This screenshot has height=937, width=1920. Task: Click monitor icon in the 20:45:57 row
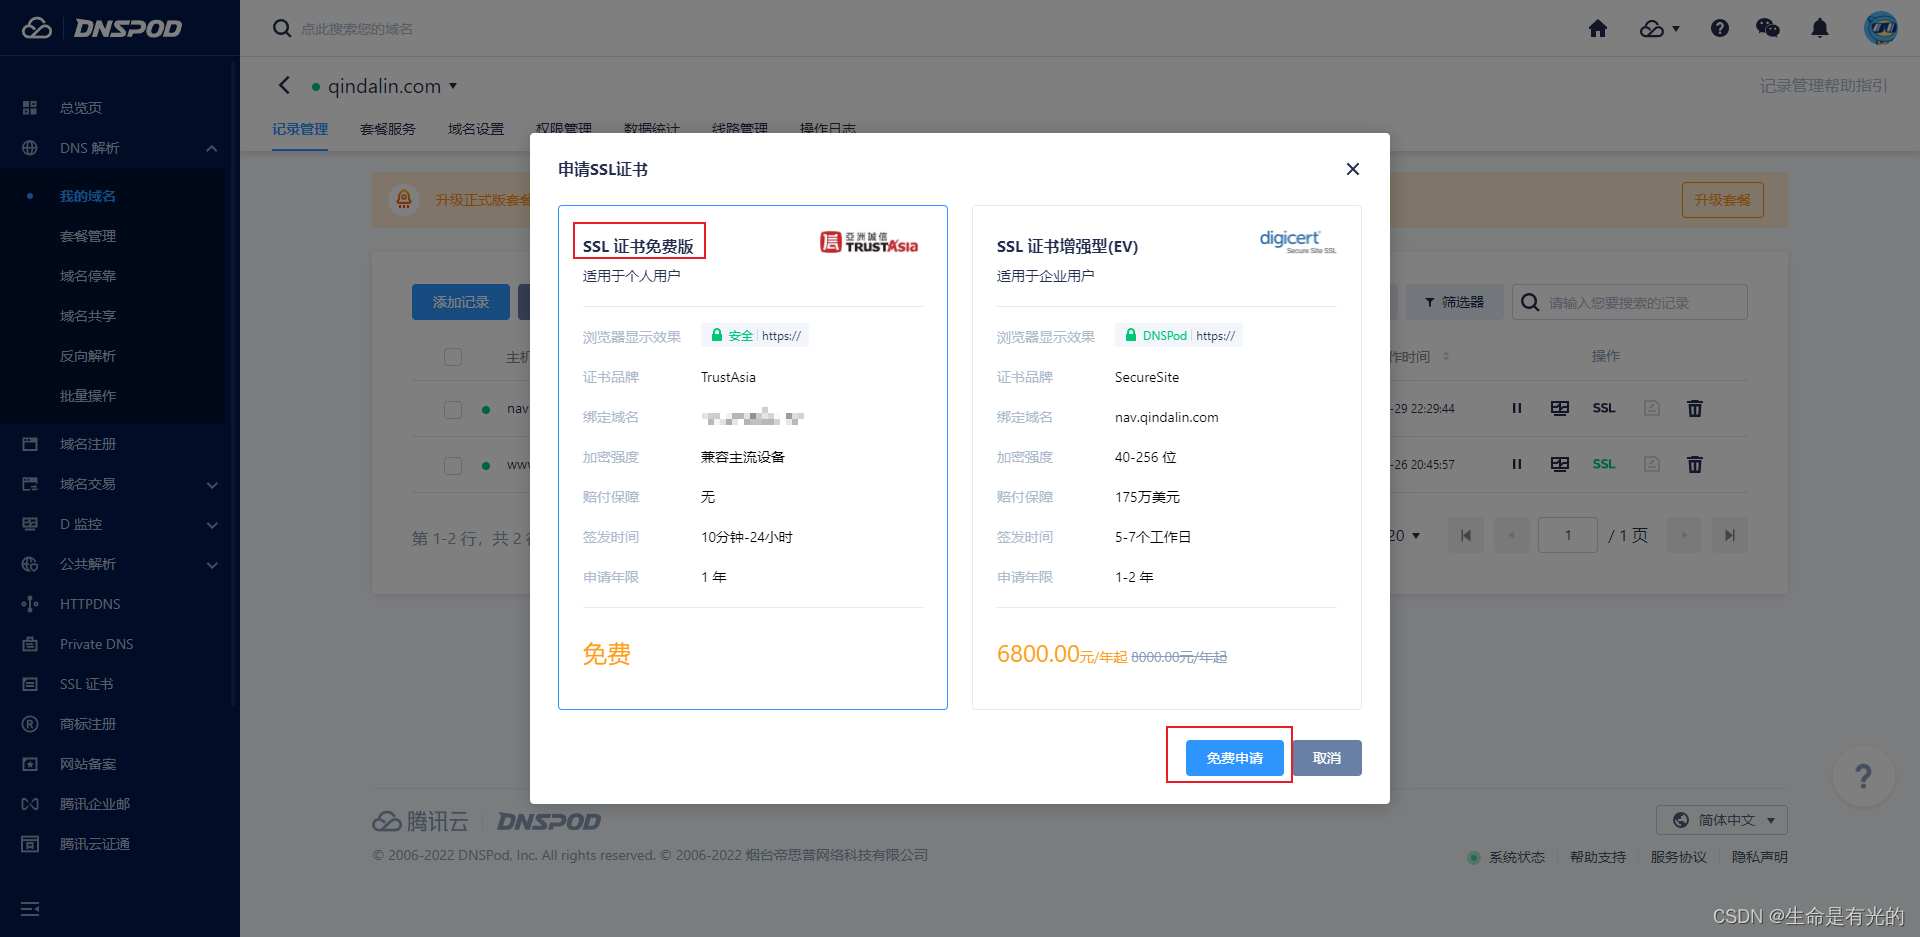point(1560,464)
